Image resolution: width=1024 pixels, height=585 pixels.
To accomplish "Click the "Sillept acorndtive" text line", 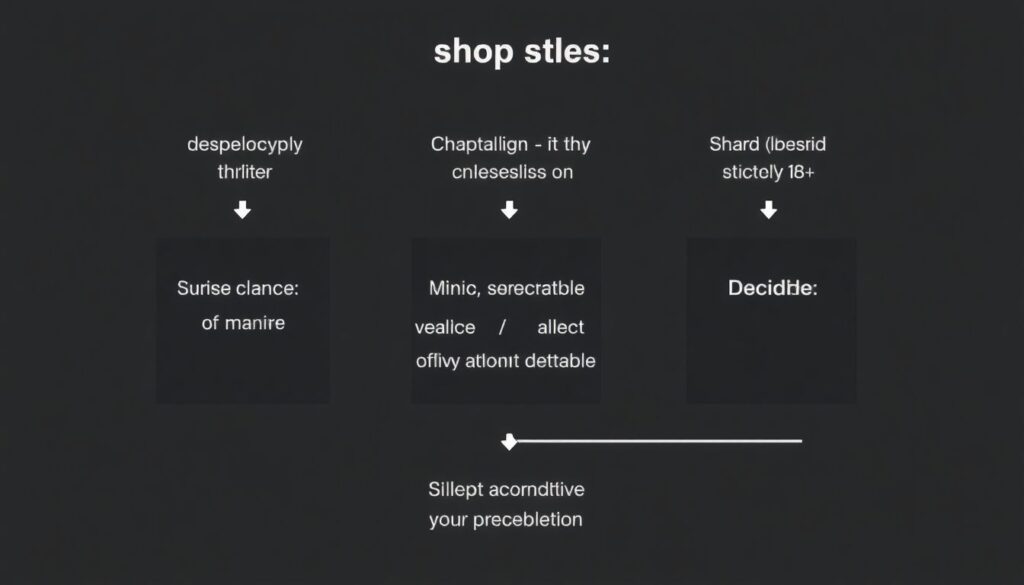I will pos(506,489).
